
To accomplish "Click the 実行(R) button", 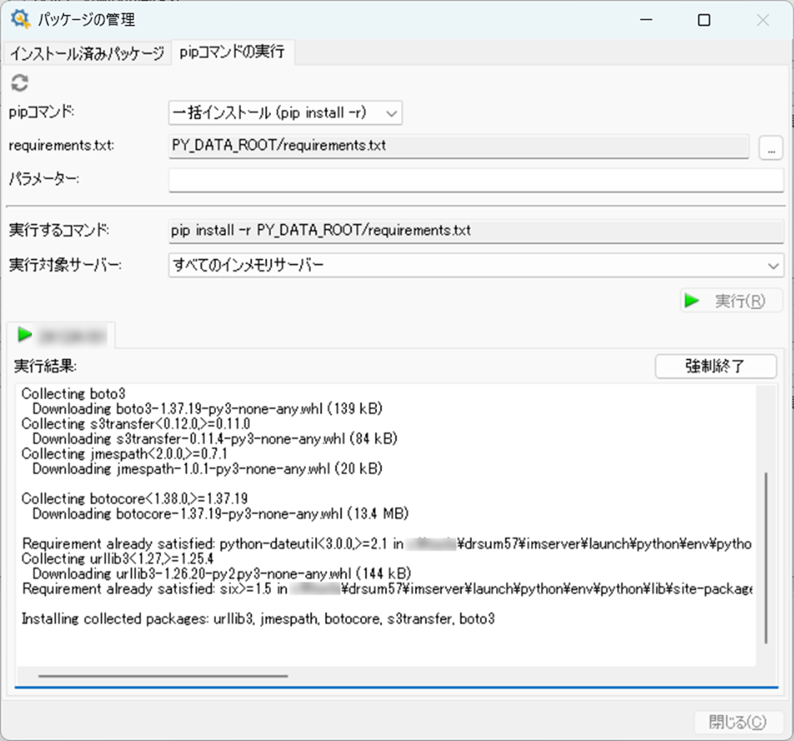I will tap(730, 301).
